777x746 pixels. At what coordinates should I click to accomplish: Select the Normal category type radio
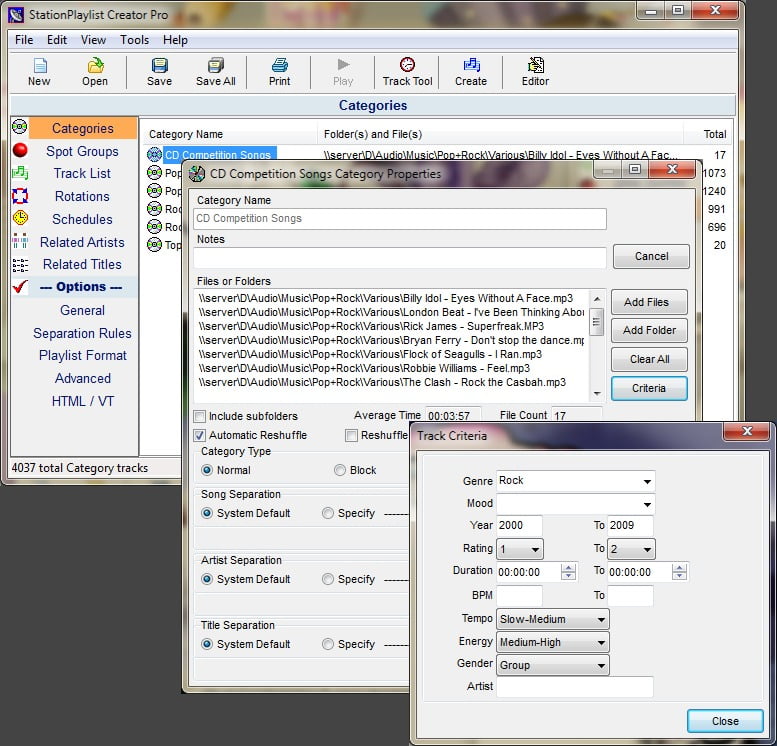pyautogui.click(x=207, y=470)
